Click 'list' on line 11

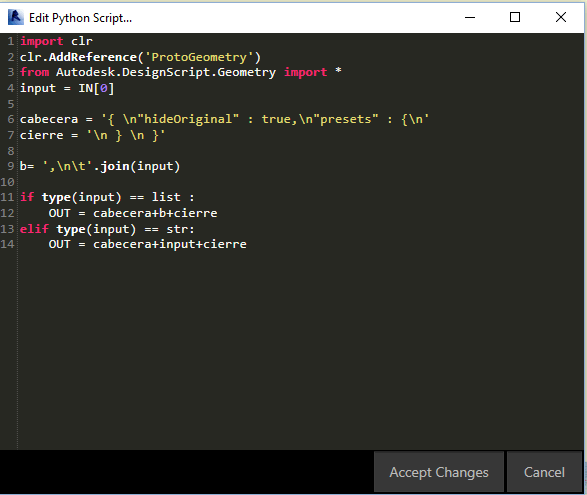pos(166,197)
